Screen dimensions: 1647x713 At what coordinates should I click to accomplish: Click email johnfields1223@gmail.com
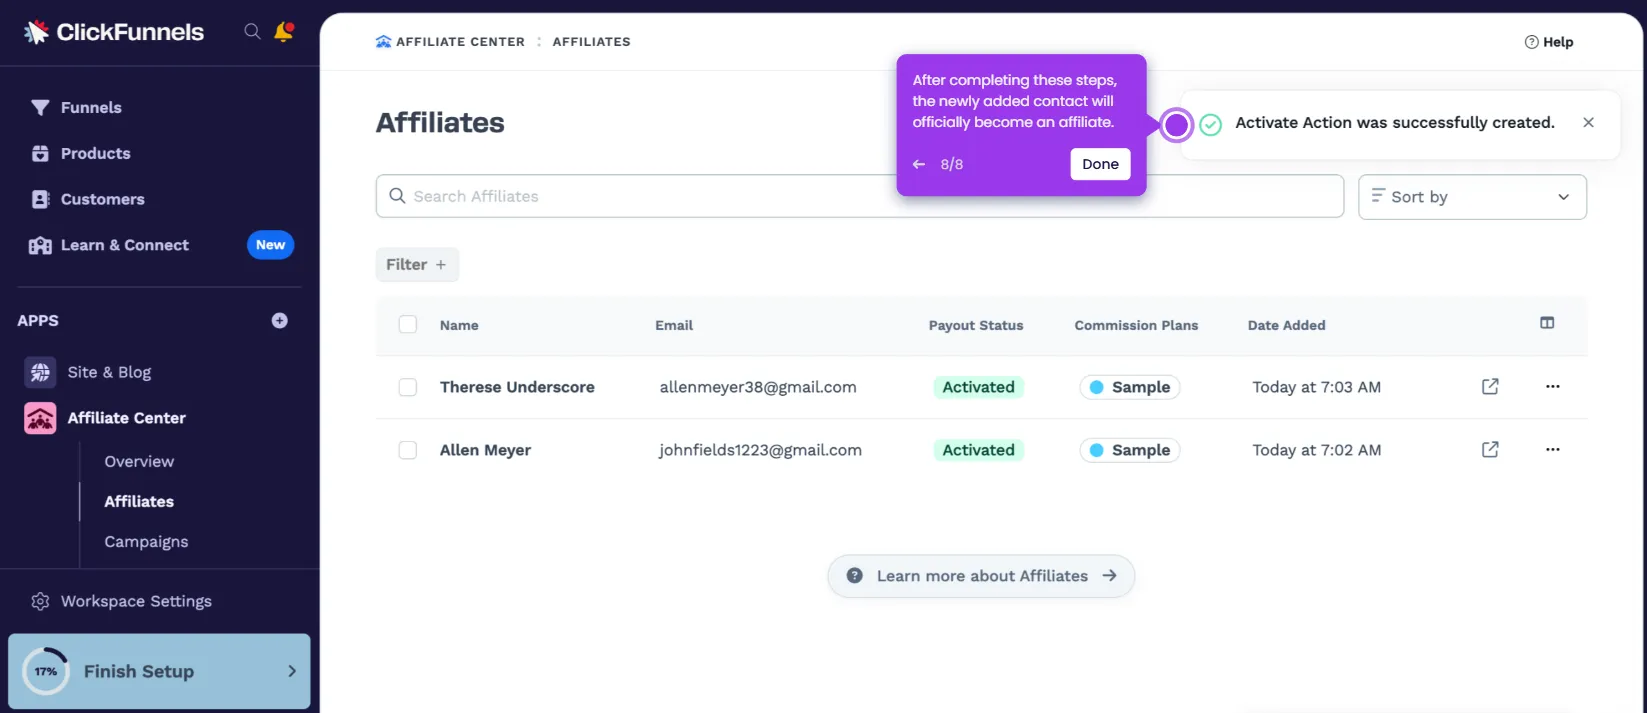(760, 450)
